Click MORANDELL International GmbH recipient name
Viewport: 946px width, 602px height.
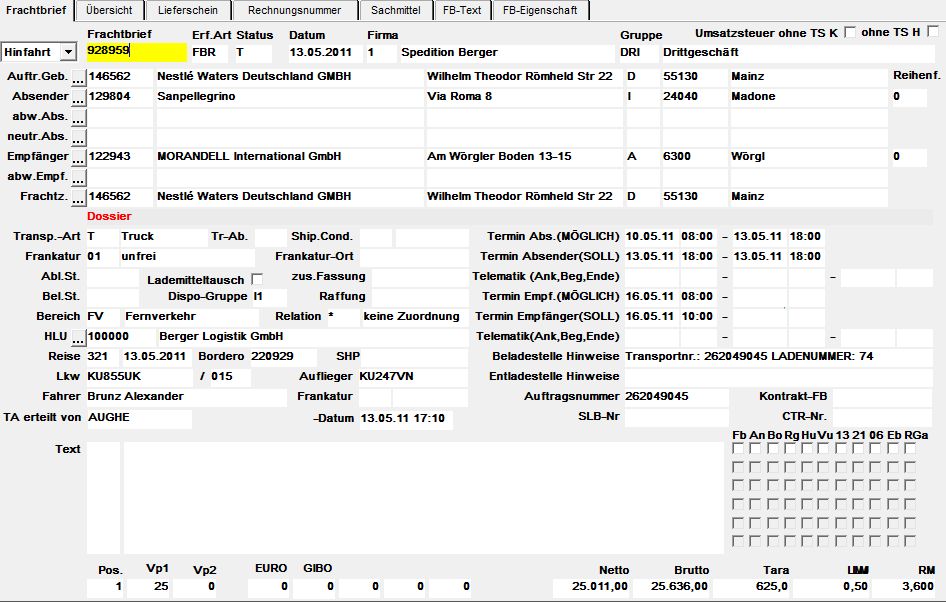tap(249, 156)
